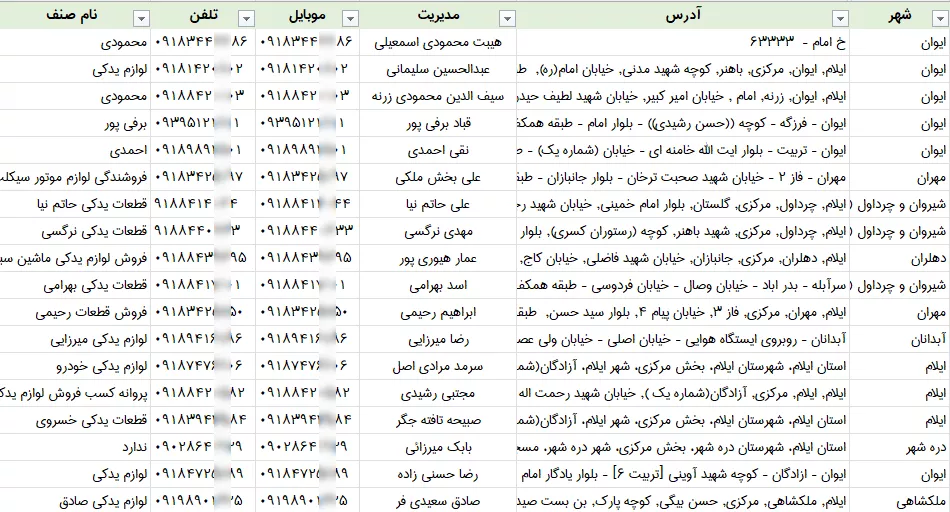The image size is (950, 512).
Task: Select the مدیریت column header
Action: click(x=438, y=15)
